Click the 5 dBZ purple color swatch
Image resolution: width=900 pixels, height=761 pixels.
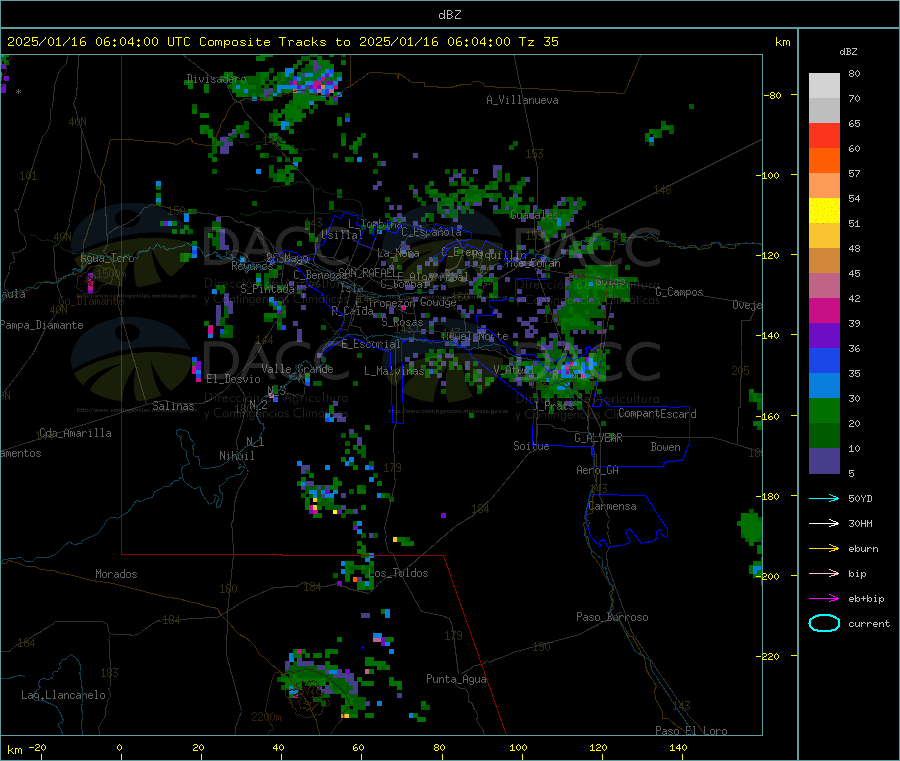824,461
